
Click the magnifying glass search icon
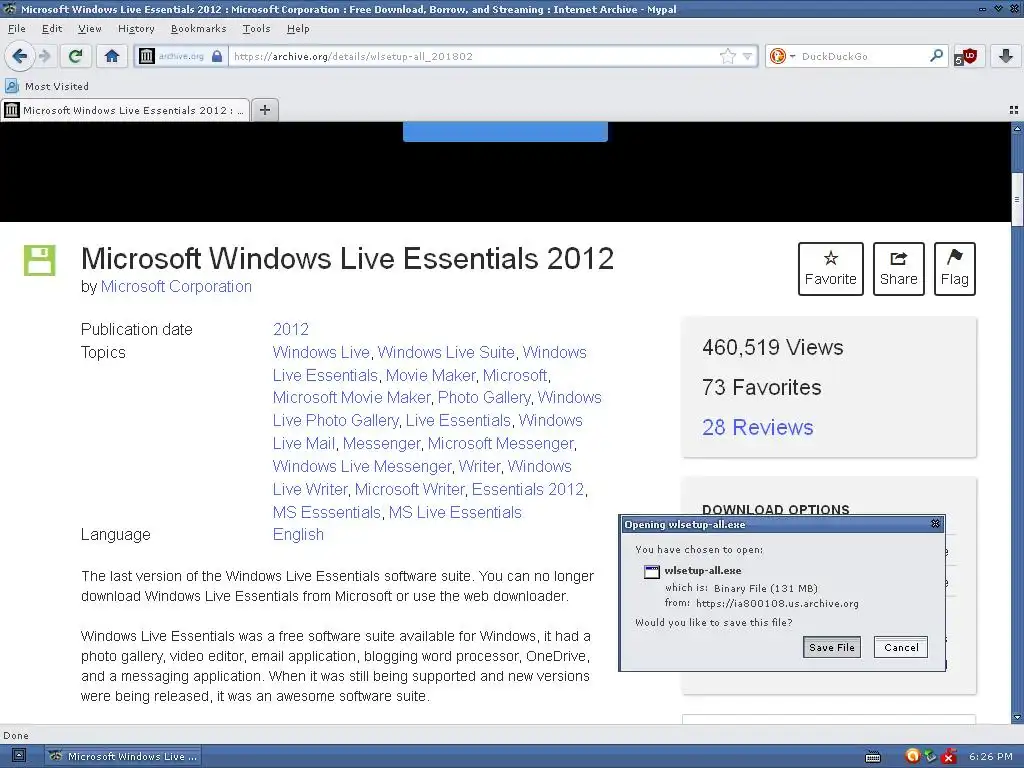[936, 56]
